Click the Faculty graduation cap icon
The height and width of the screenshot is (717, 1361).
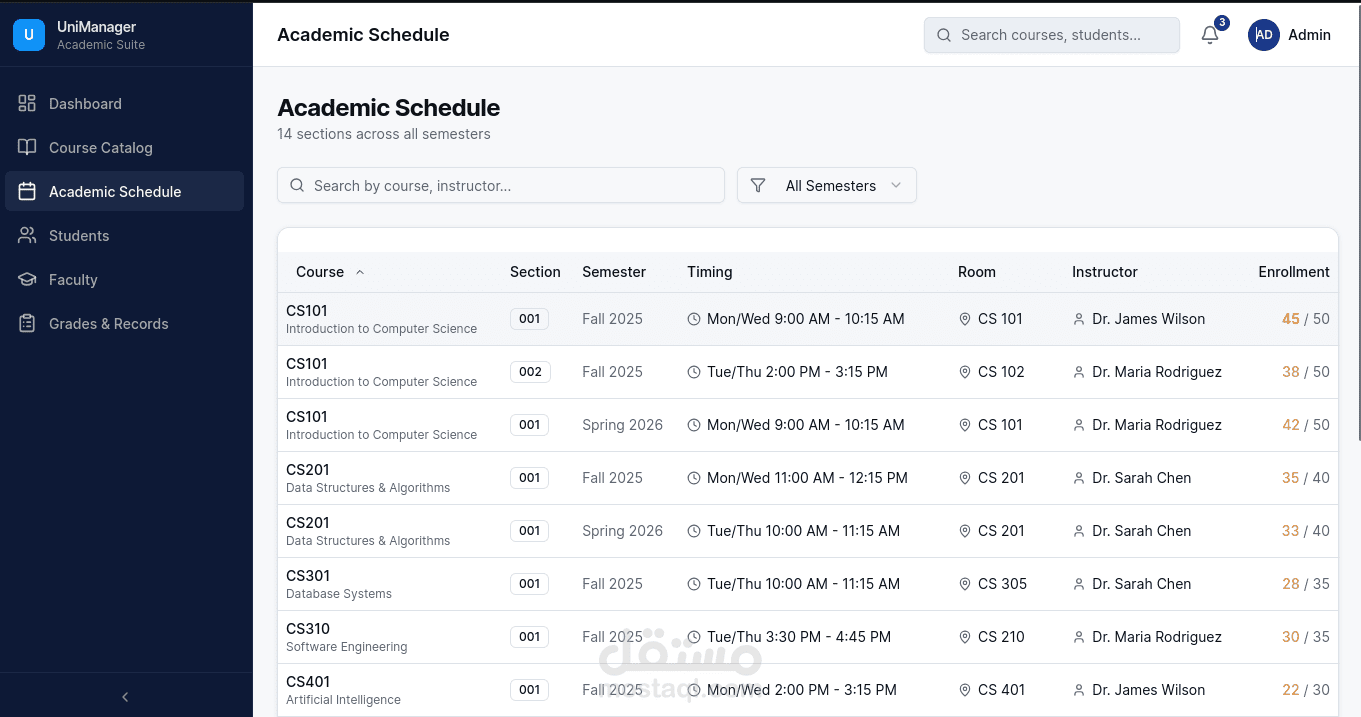tap(27, 280)
